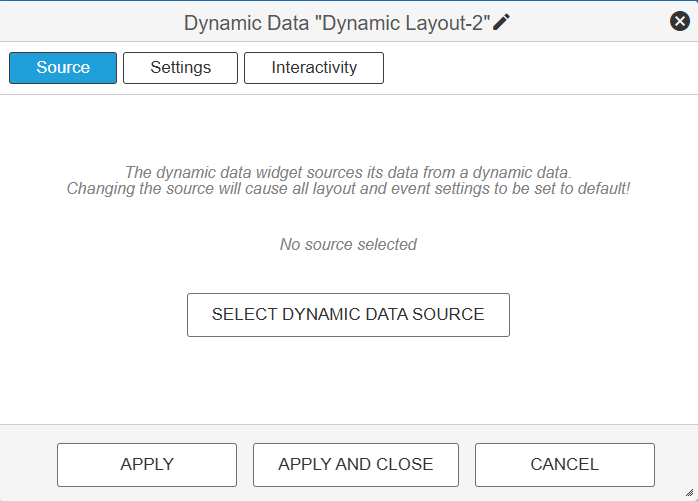The height and width of the screenshot is (501, 698).
Task: Select the highlighted blue Source tab
Action: (x=63, y=68)
